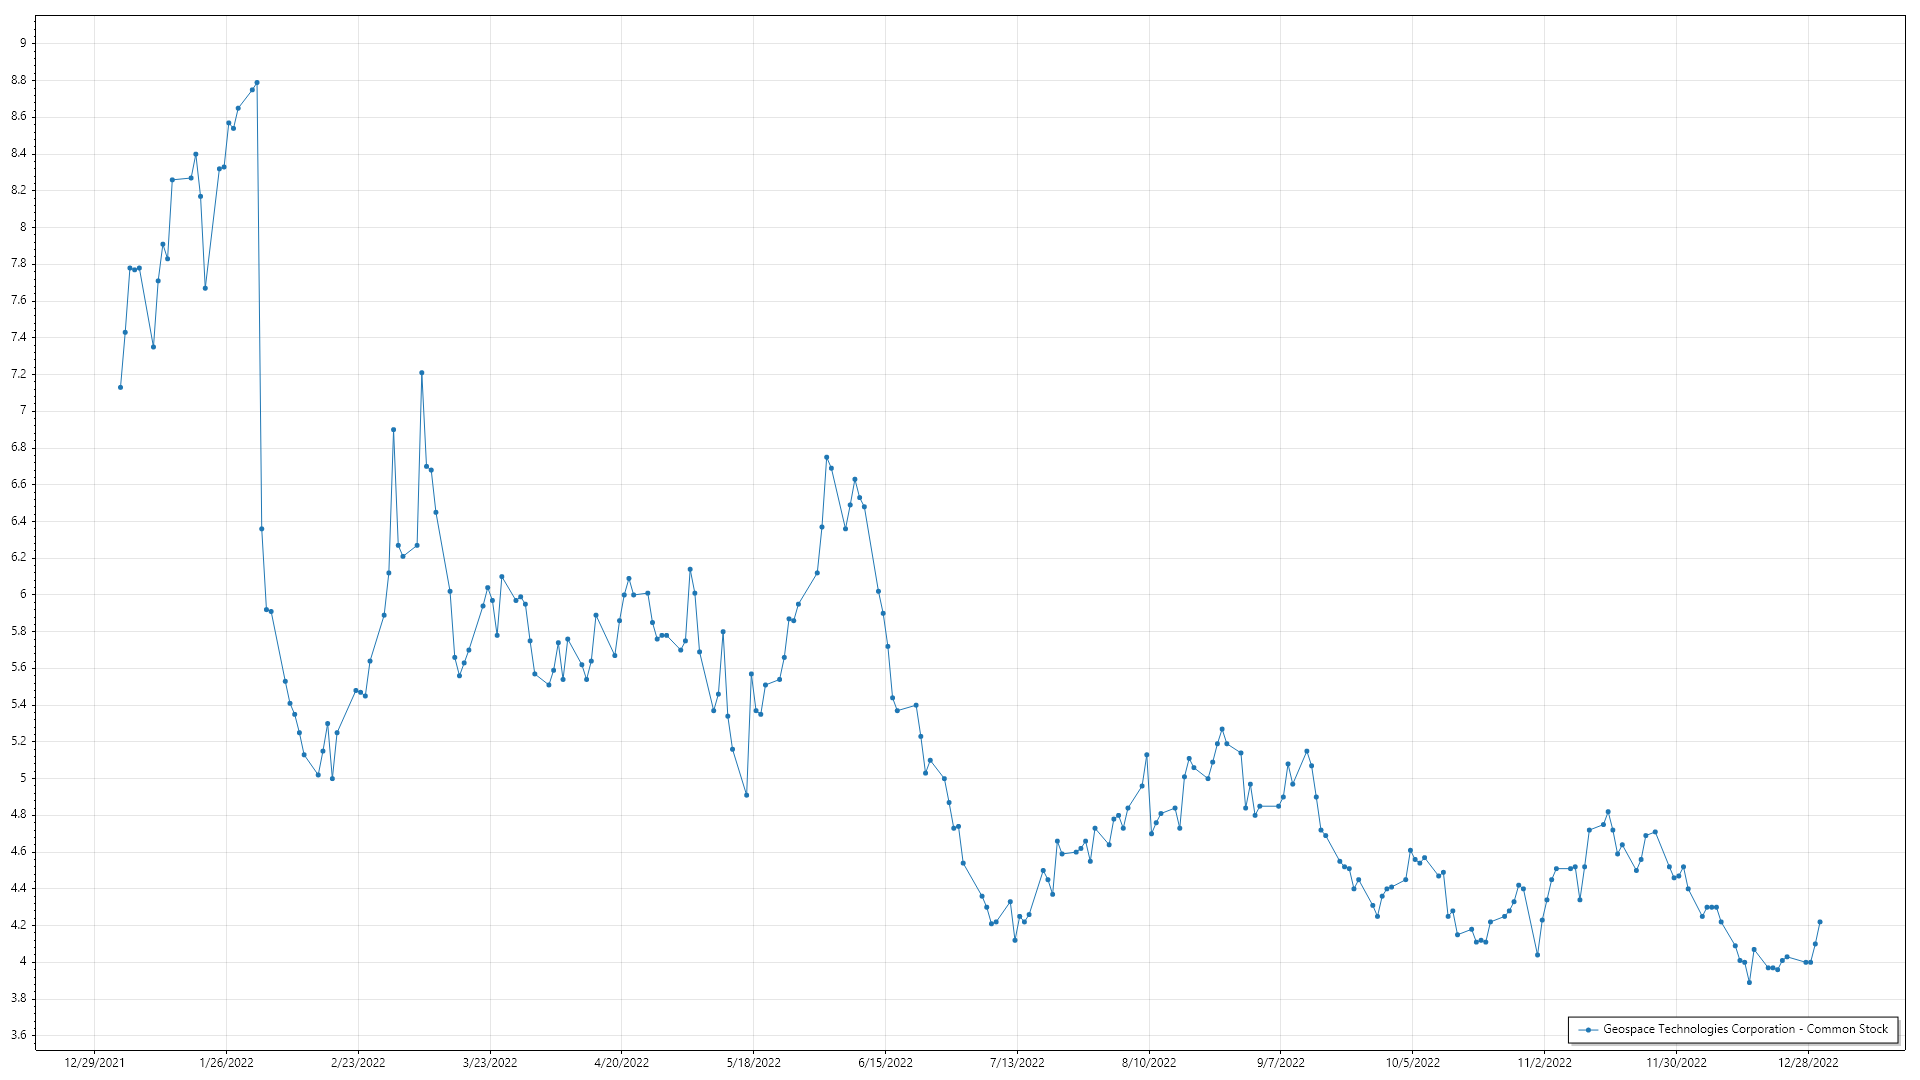The image size is (1920, 1080).
Task: Click the 3.6 label on the y-axis
Action: [20, 1035]
